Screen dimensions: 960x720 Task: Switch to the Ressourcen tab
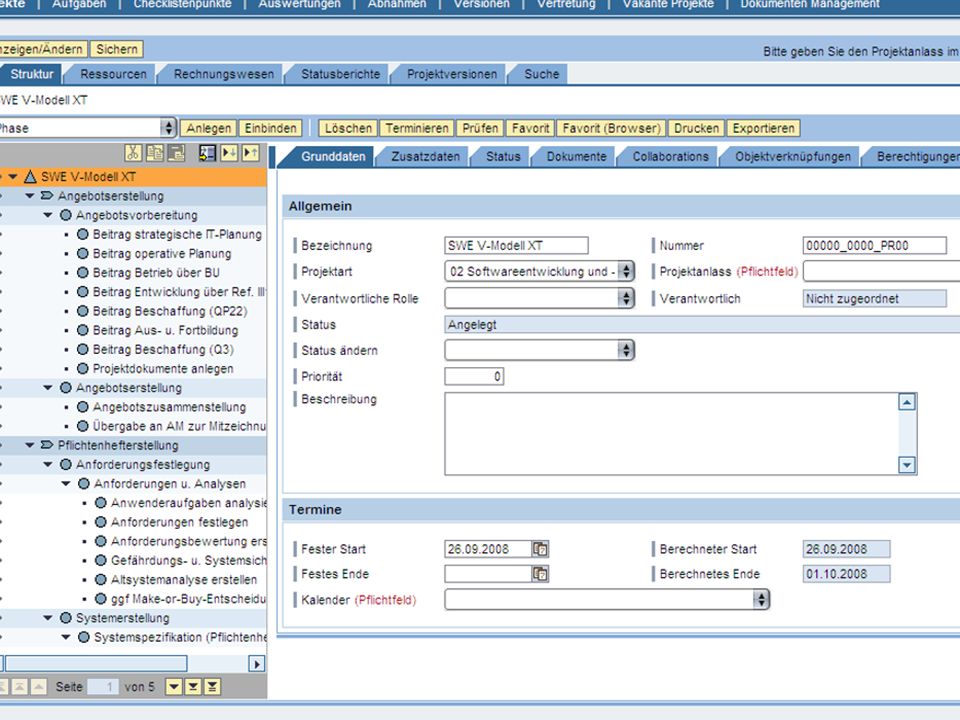pyautogui.click(x=113, y=74)
